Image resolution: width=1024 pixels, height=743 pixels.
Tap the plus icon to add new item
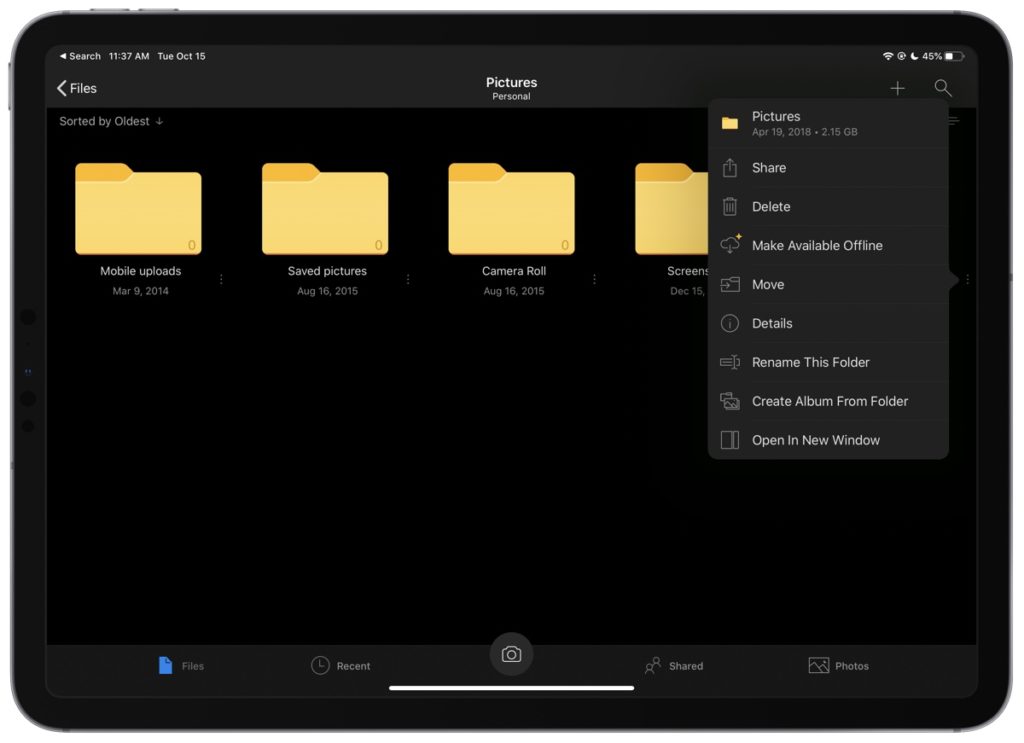coord(897,88)
